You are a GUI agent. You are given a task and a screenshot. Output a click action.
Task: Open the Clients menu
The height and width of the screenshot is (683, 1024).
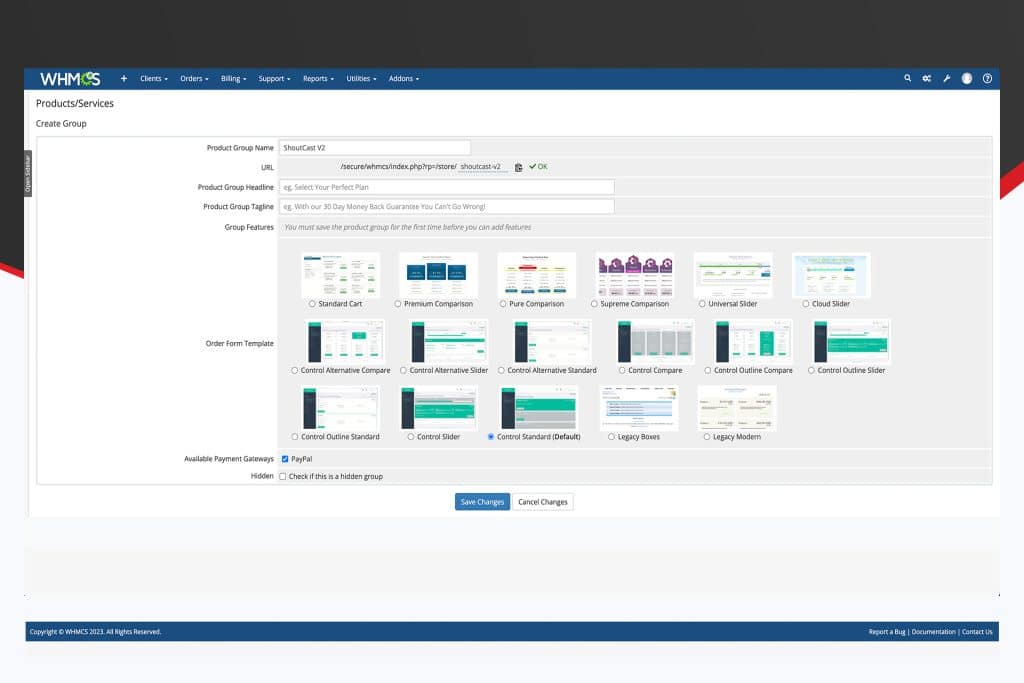153,78
